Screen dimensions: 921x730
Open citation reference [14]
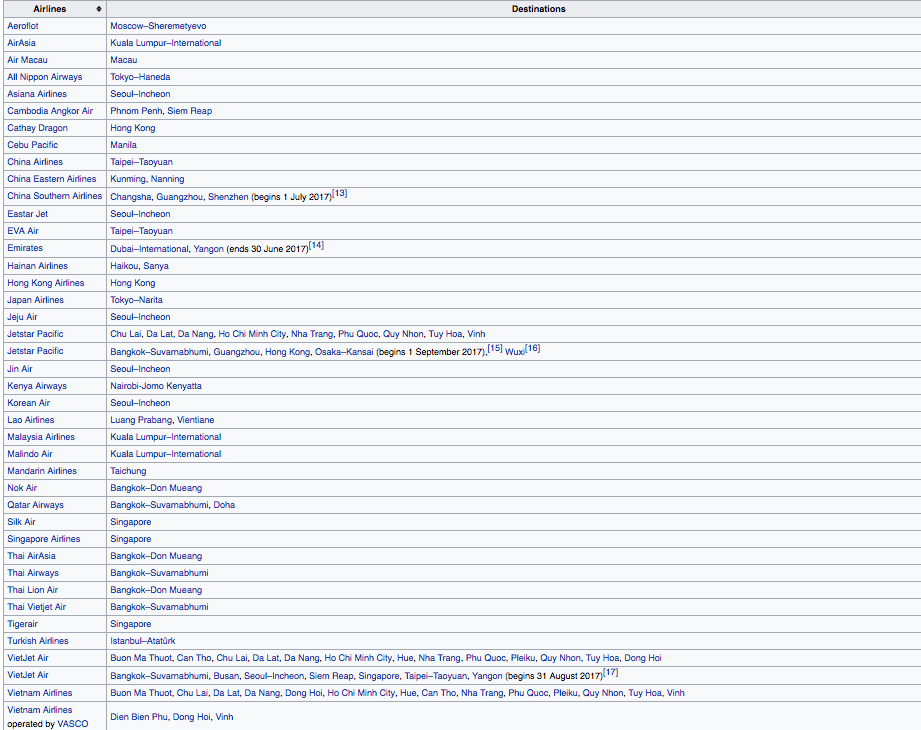pyautogui.click(x=317, y=245)
